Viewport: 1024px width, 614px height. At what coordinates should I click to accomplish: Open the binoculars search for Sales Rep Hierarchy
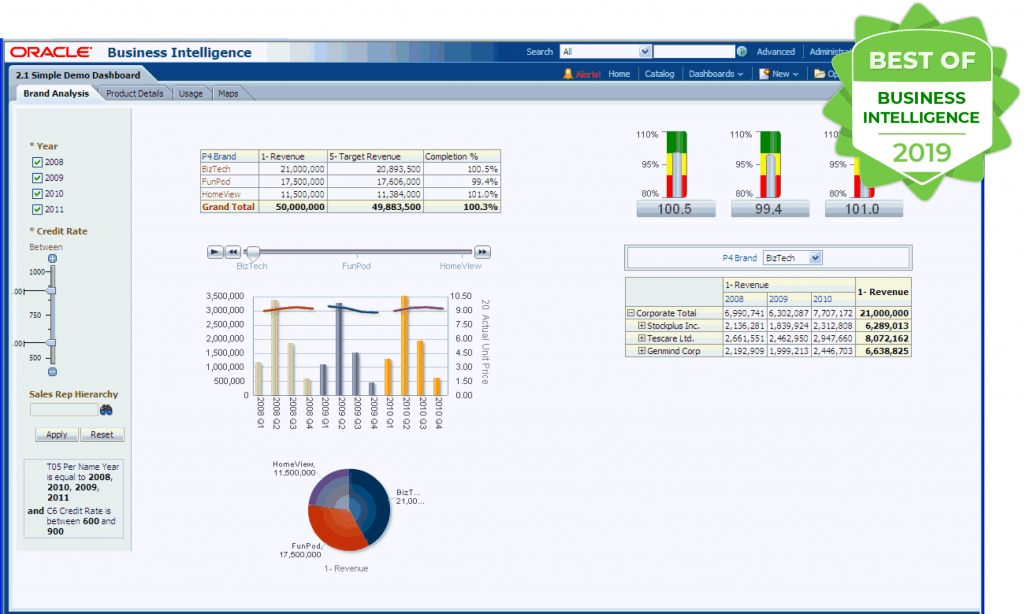(x=106, y=410)
